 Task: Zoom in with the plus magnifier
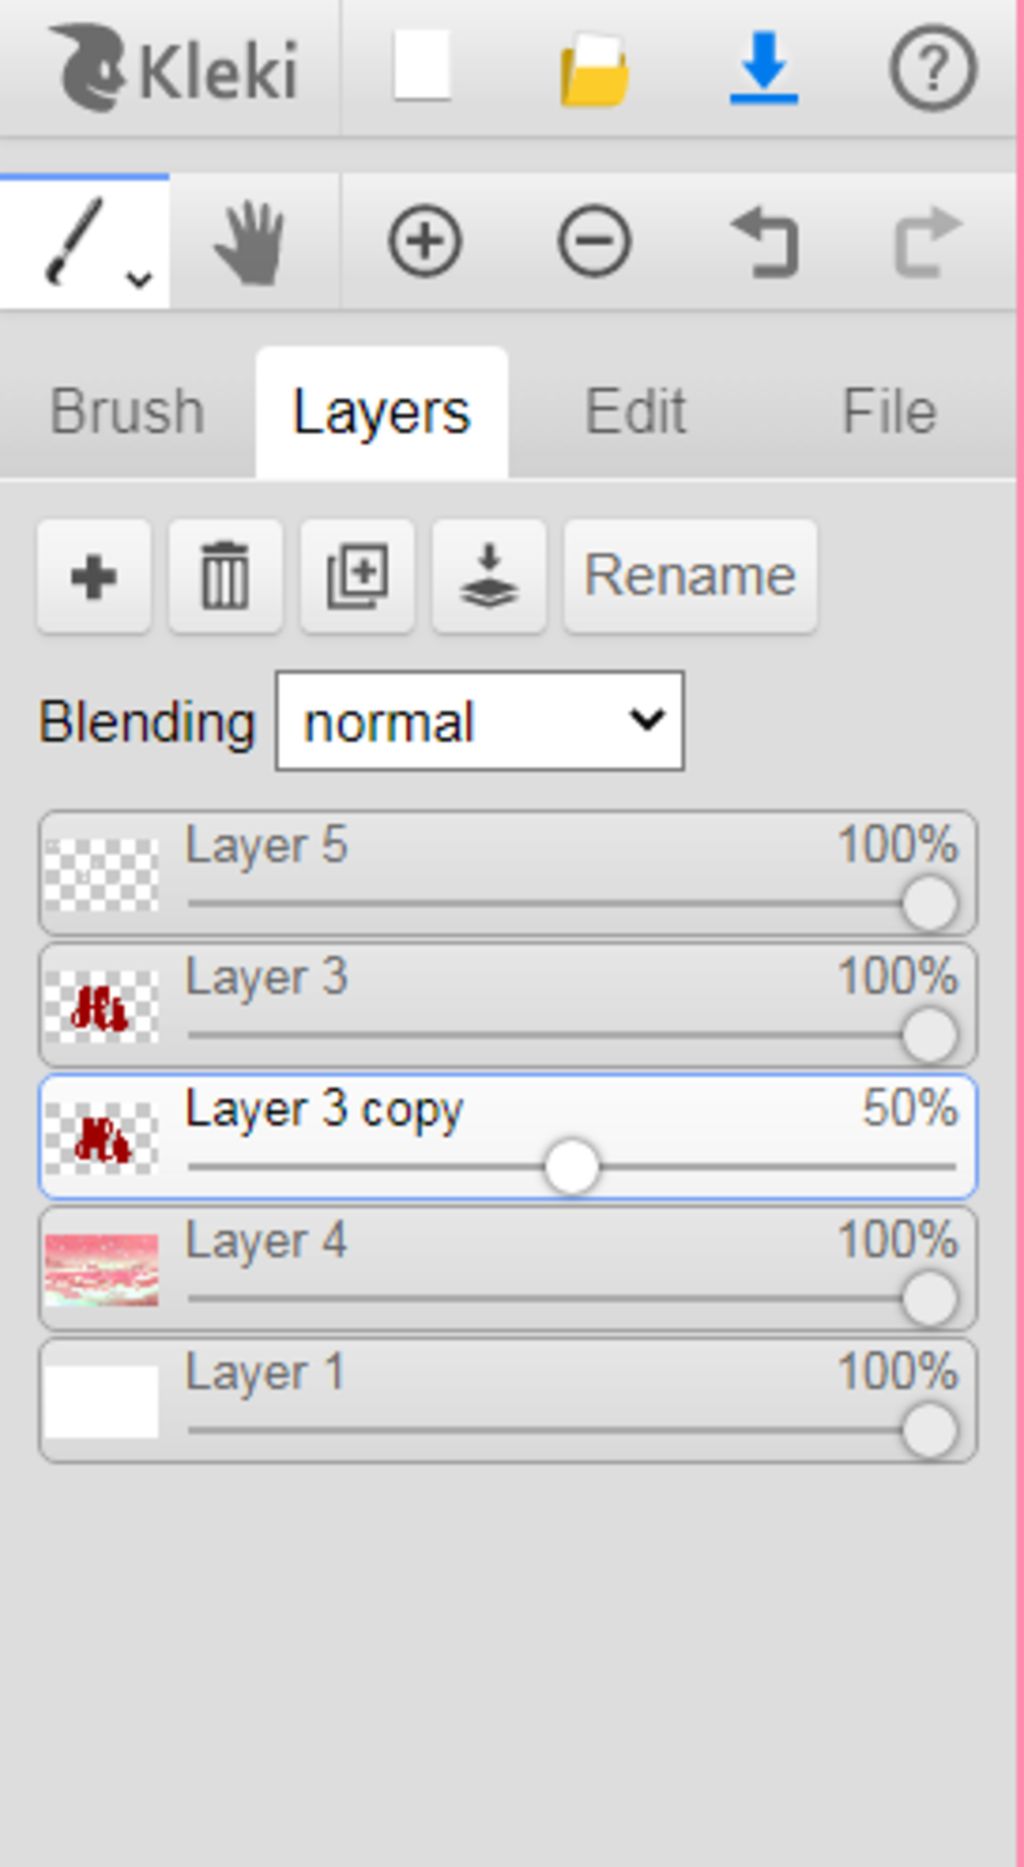coord(425,241)
